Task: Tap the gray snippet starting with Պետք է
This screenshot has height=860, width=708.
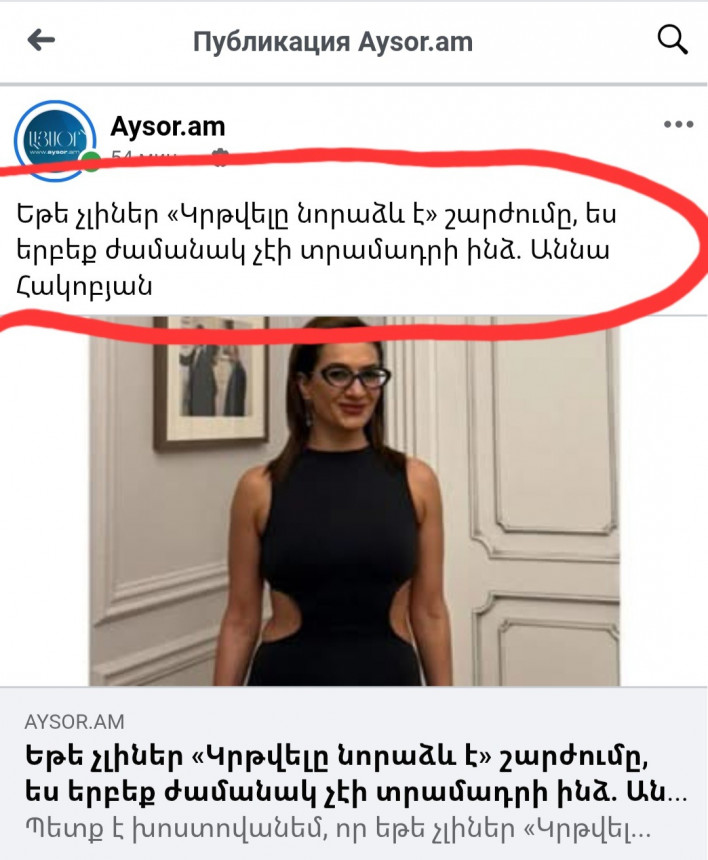Action: click(337, 829)
